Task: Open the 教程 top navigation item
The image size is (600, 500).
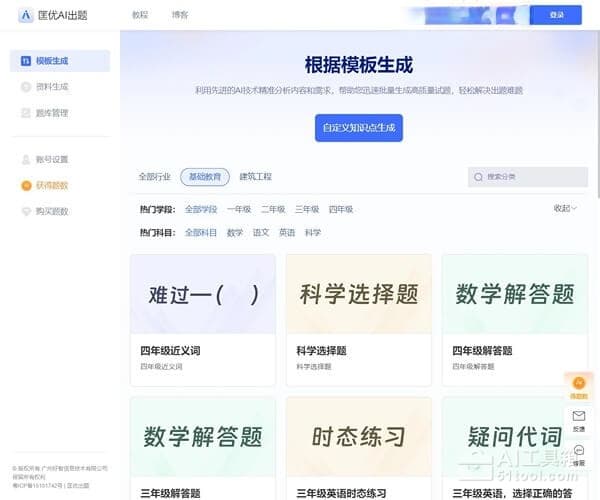Action: (x=140, y=15)
